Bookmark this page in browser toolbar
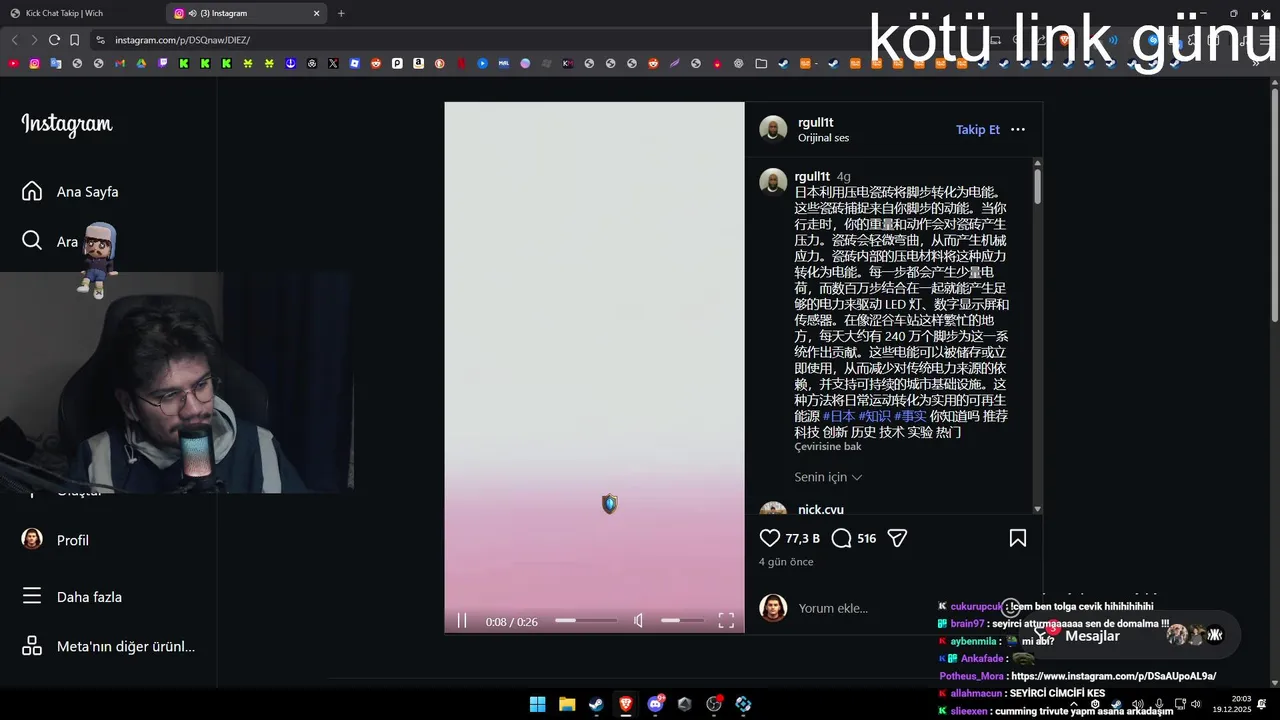Viewport: 1280px width, 720px height. coord(74,40)
